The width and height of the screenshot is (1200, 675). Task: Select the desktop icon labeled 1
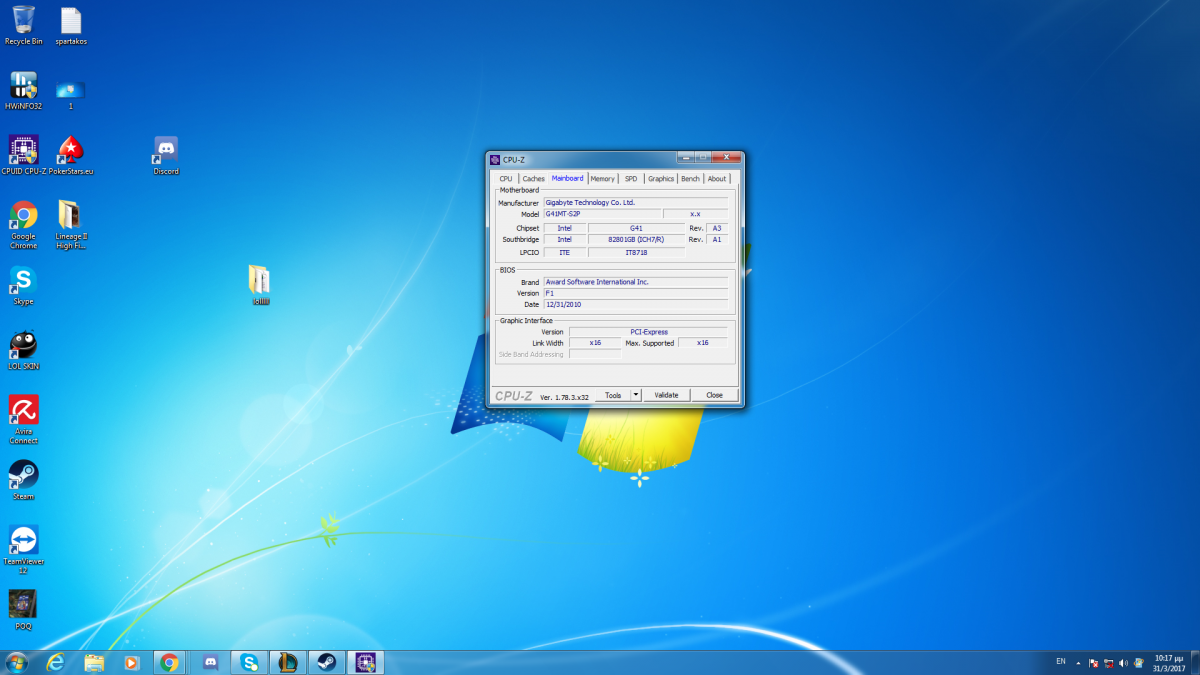(x=71, y=94)
